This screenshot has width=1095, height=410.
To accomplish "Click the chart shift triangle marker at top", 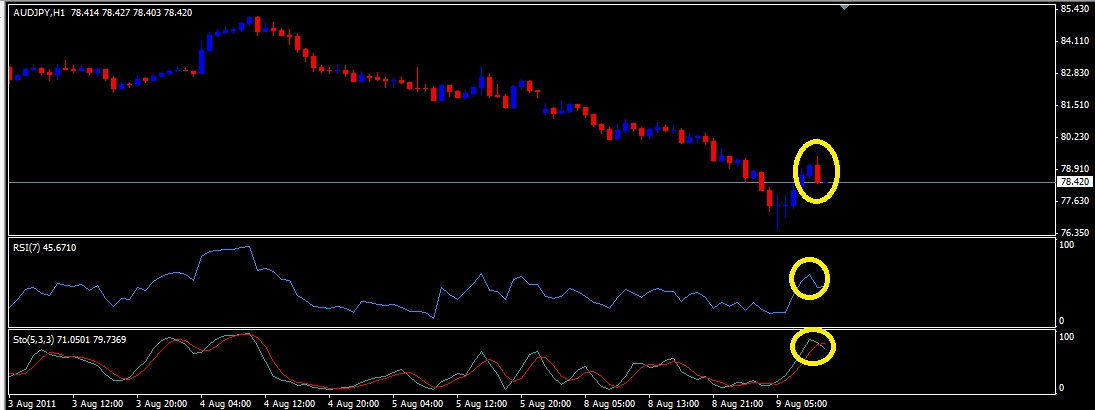I will [x=845, y=7].
